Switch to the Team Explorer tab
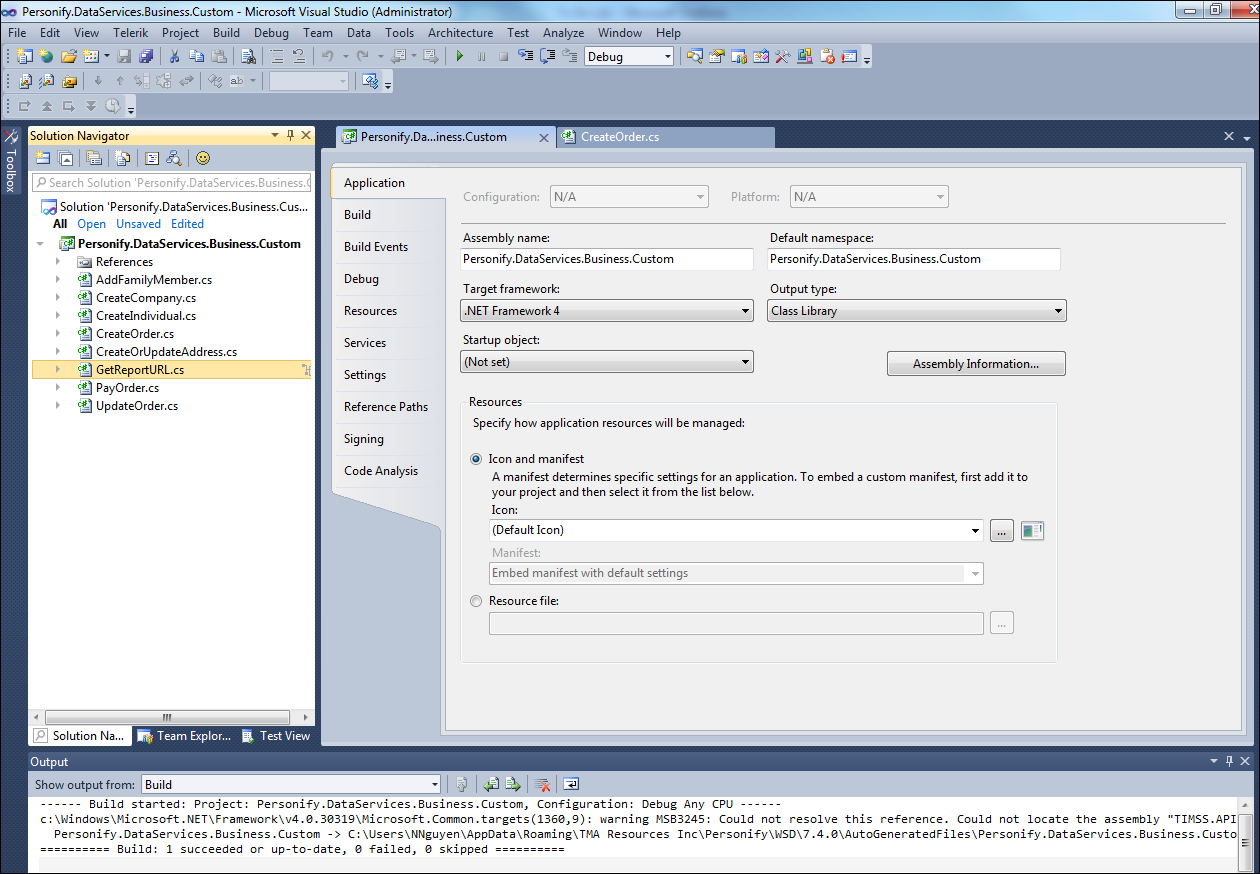Screen dimensions: 1260x874 [x=184, y=736]
